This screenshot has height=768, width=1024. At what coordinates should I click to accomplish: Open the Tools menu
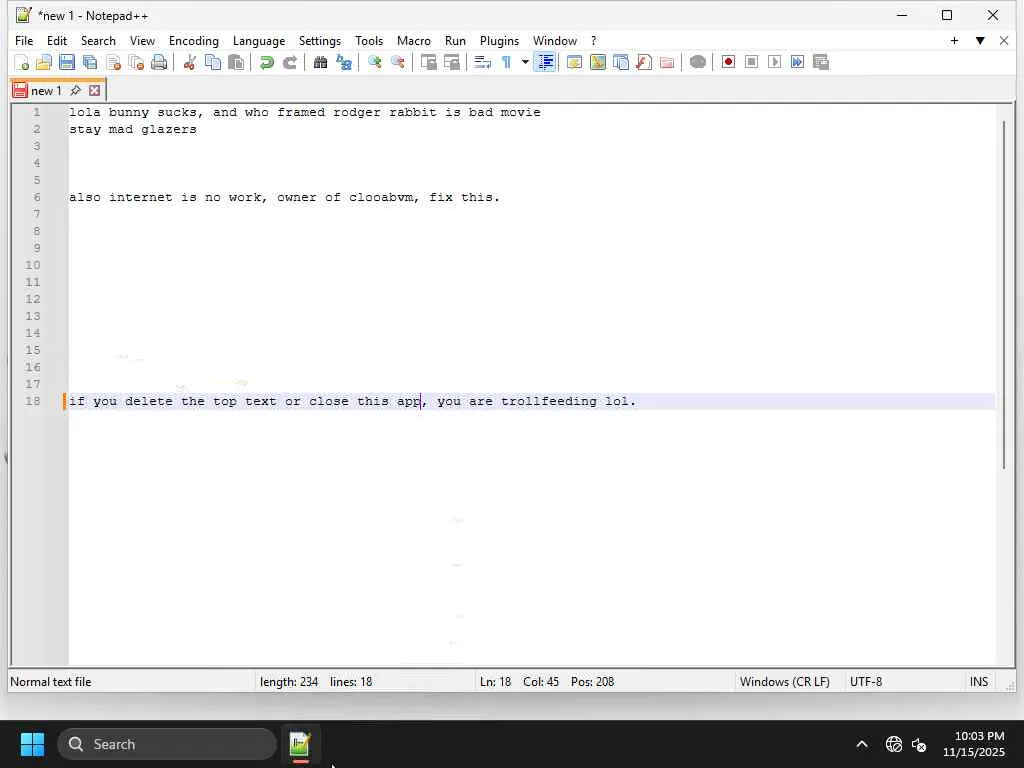click(x=369, y=40)
